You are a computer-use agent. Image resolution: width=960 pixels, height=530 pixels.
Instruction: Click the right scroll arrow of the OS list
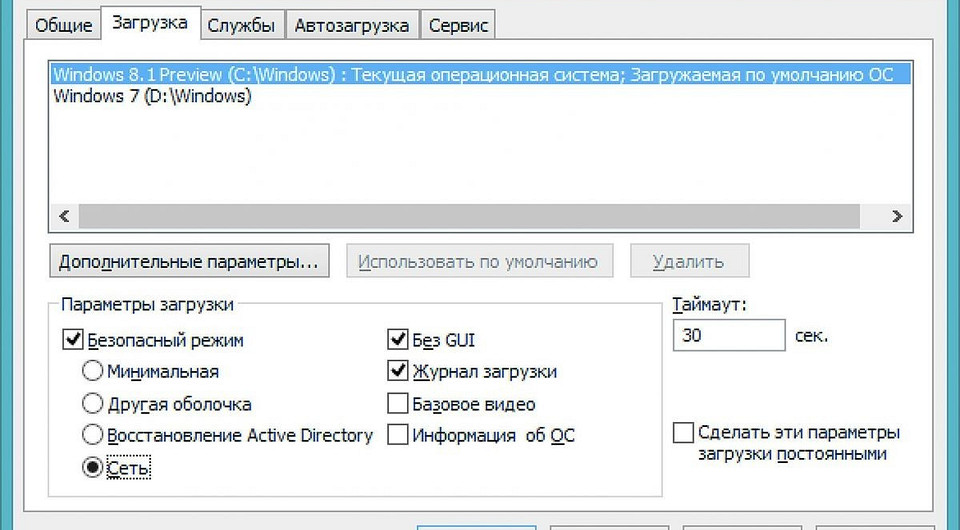point(897,216)
